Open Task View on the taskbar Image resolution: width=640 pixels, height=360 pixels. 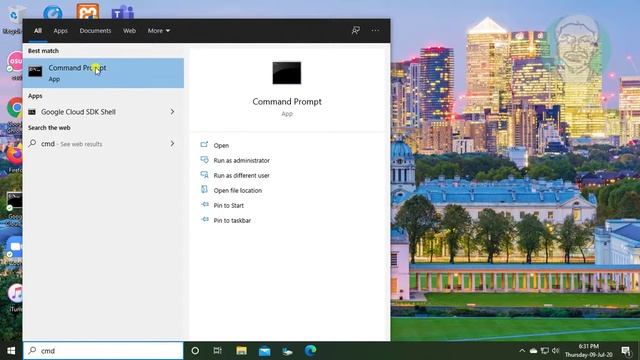point(218,351)
